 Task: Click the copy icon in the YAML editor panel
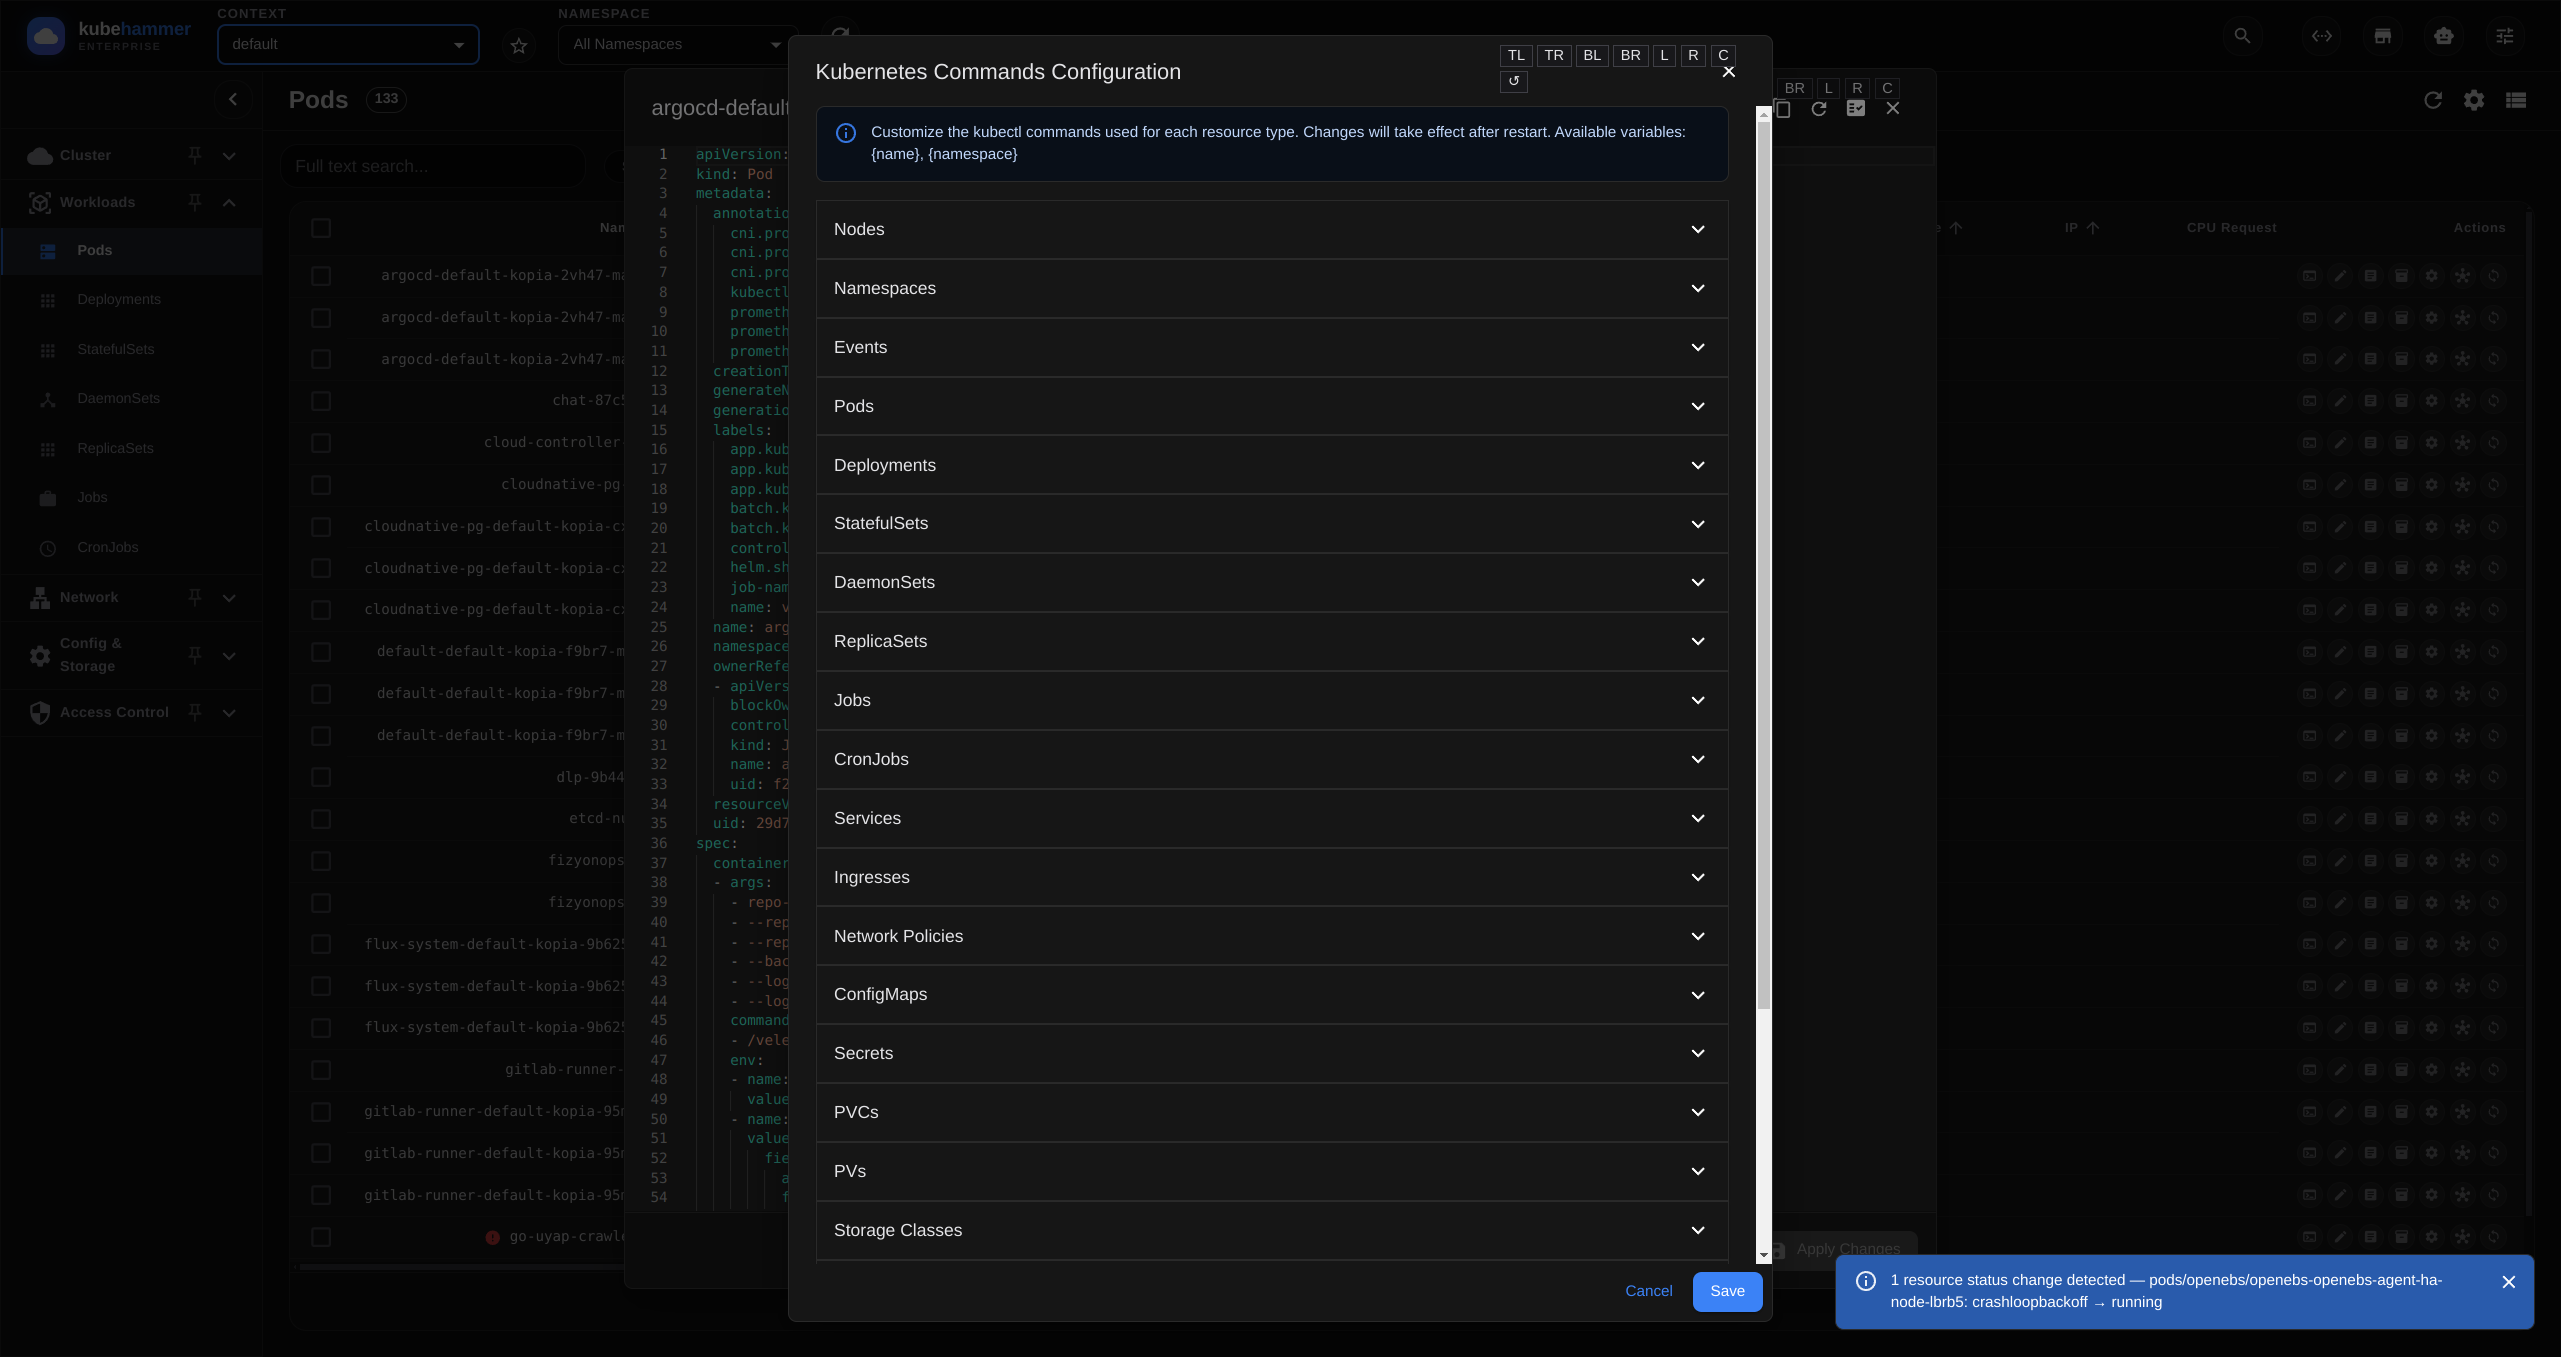(1782, 109)
